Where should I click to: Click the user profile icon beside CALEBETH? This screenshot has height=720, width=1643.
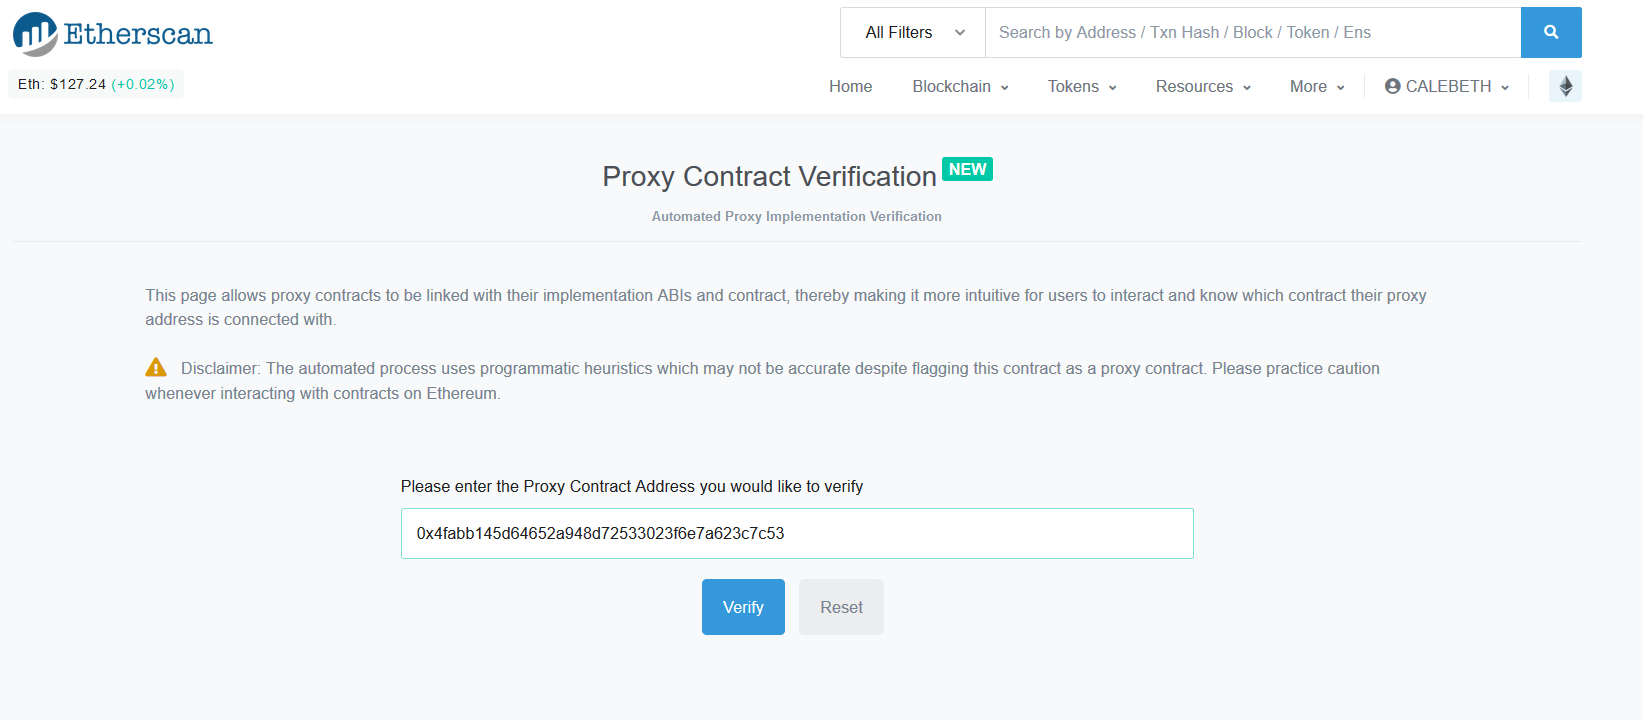[x=1392, y=86]
